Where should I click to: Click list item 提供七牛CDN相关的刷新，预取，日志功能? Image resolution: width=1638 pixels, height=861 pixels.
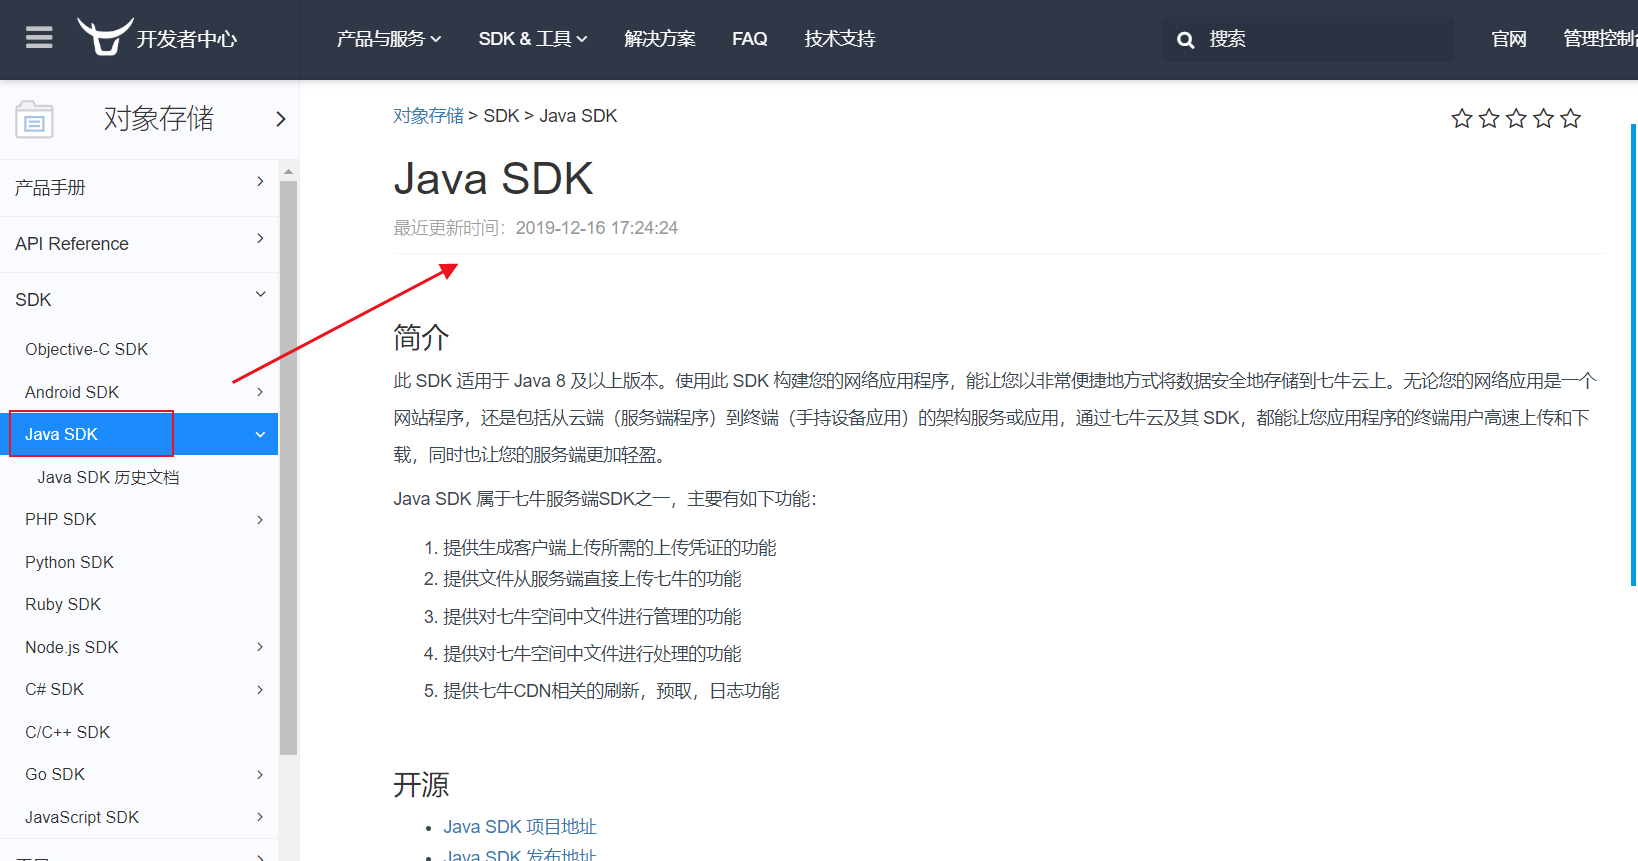[x=611, y=691]
